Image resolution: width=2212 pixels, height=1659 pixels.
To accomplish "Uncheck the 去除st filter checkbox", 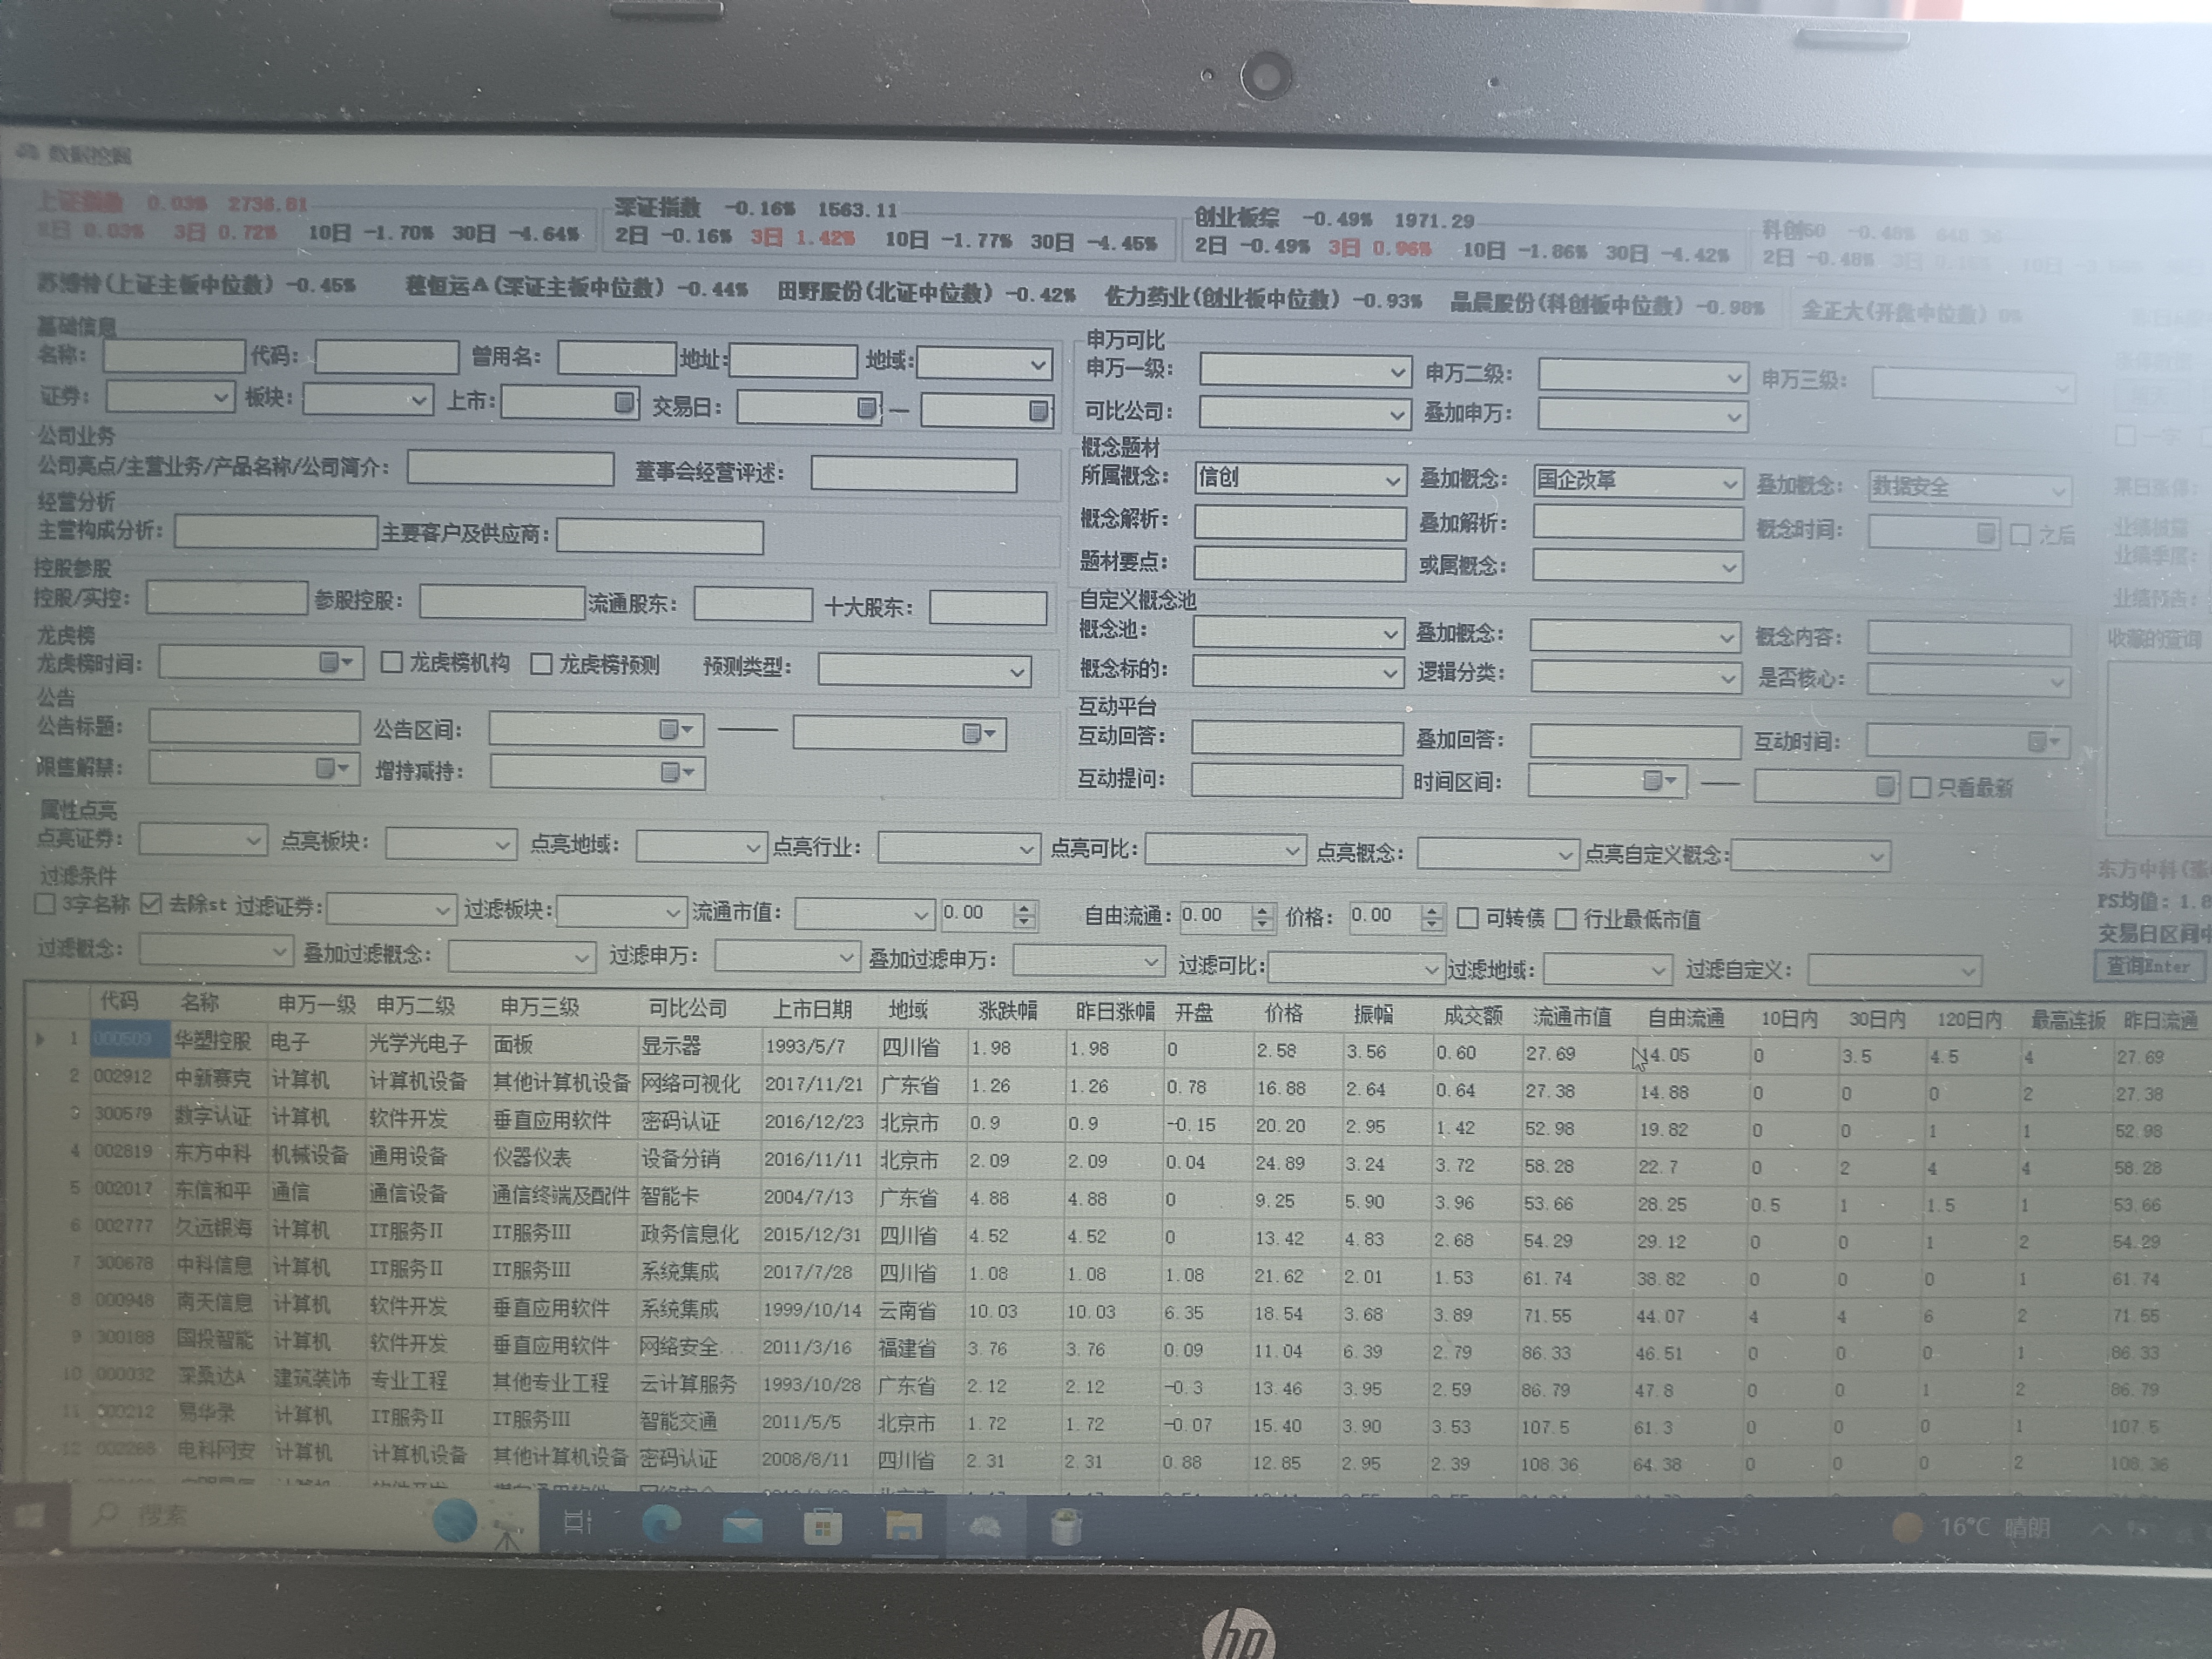I will (x=150, y=904).
